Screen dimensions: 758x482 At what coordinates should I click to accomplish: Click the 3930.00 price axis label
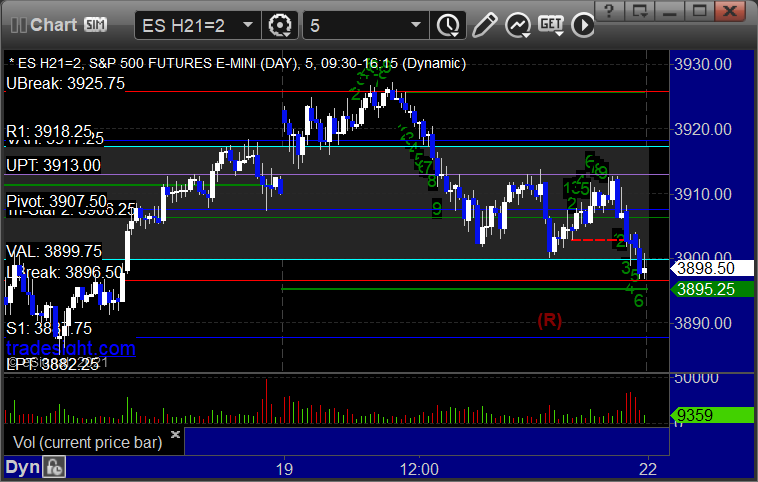703,64
